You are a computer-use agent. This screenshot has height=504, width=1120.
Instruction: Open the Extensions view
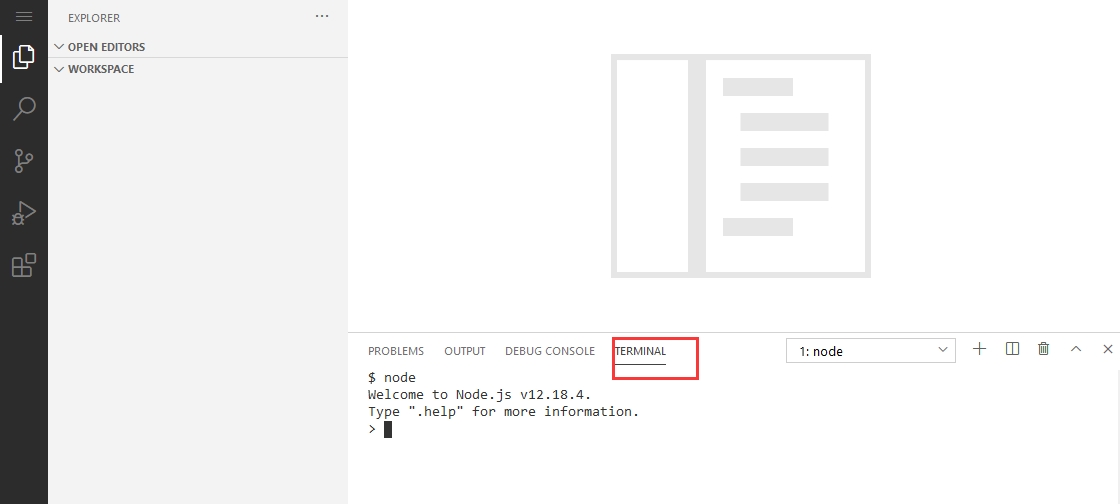click(24, 265)
